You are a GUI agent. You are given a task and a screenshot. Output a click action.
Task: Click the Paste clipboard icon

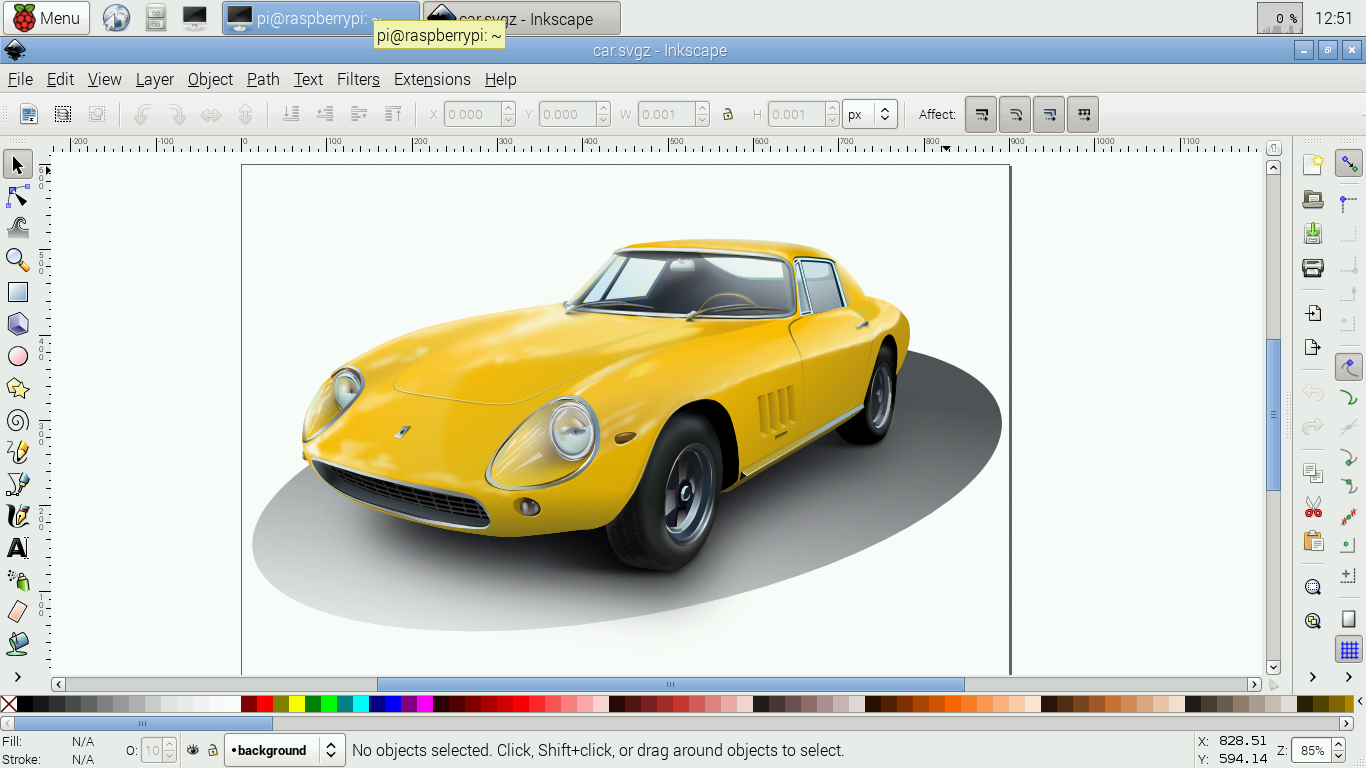[1313, 541]
